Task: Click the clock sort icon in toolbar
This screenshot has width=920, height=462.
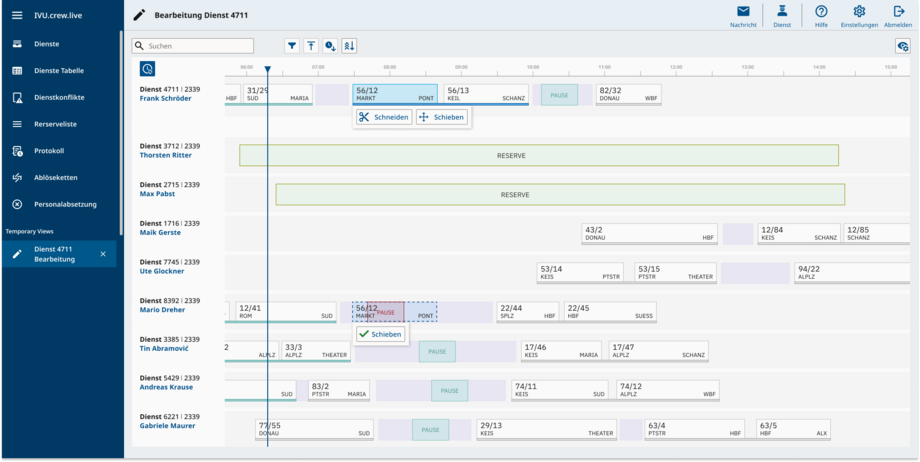Action: tap(330, 46)
